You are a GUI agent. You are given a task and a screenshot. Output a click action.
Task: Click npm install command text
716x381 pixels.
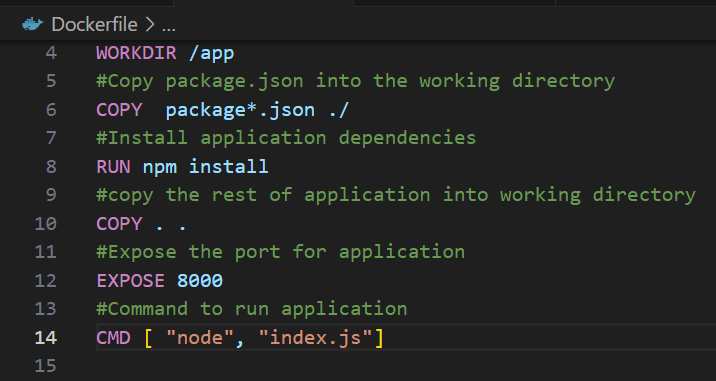tap(205, 167)
